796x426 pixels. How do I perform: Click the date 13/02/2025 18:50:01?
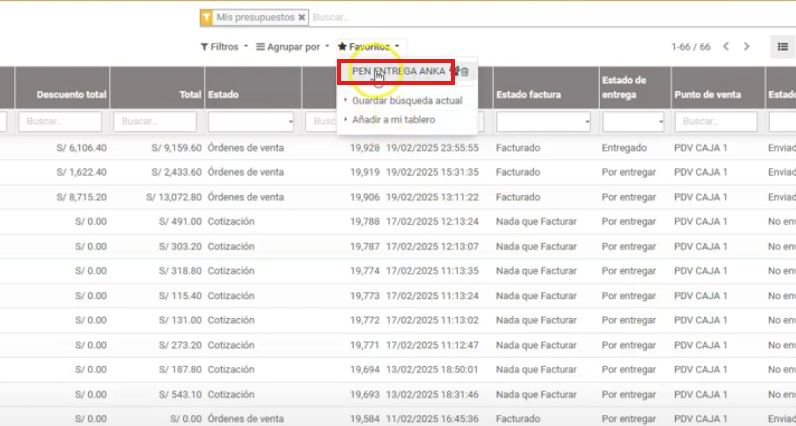[x=433, y=369]
